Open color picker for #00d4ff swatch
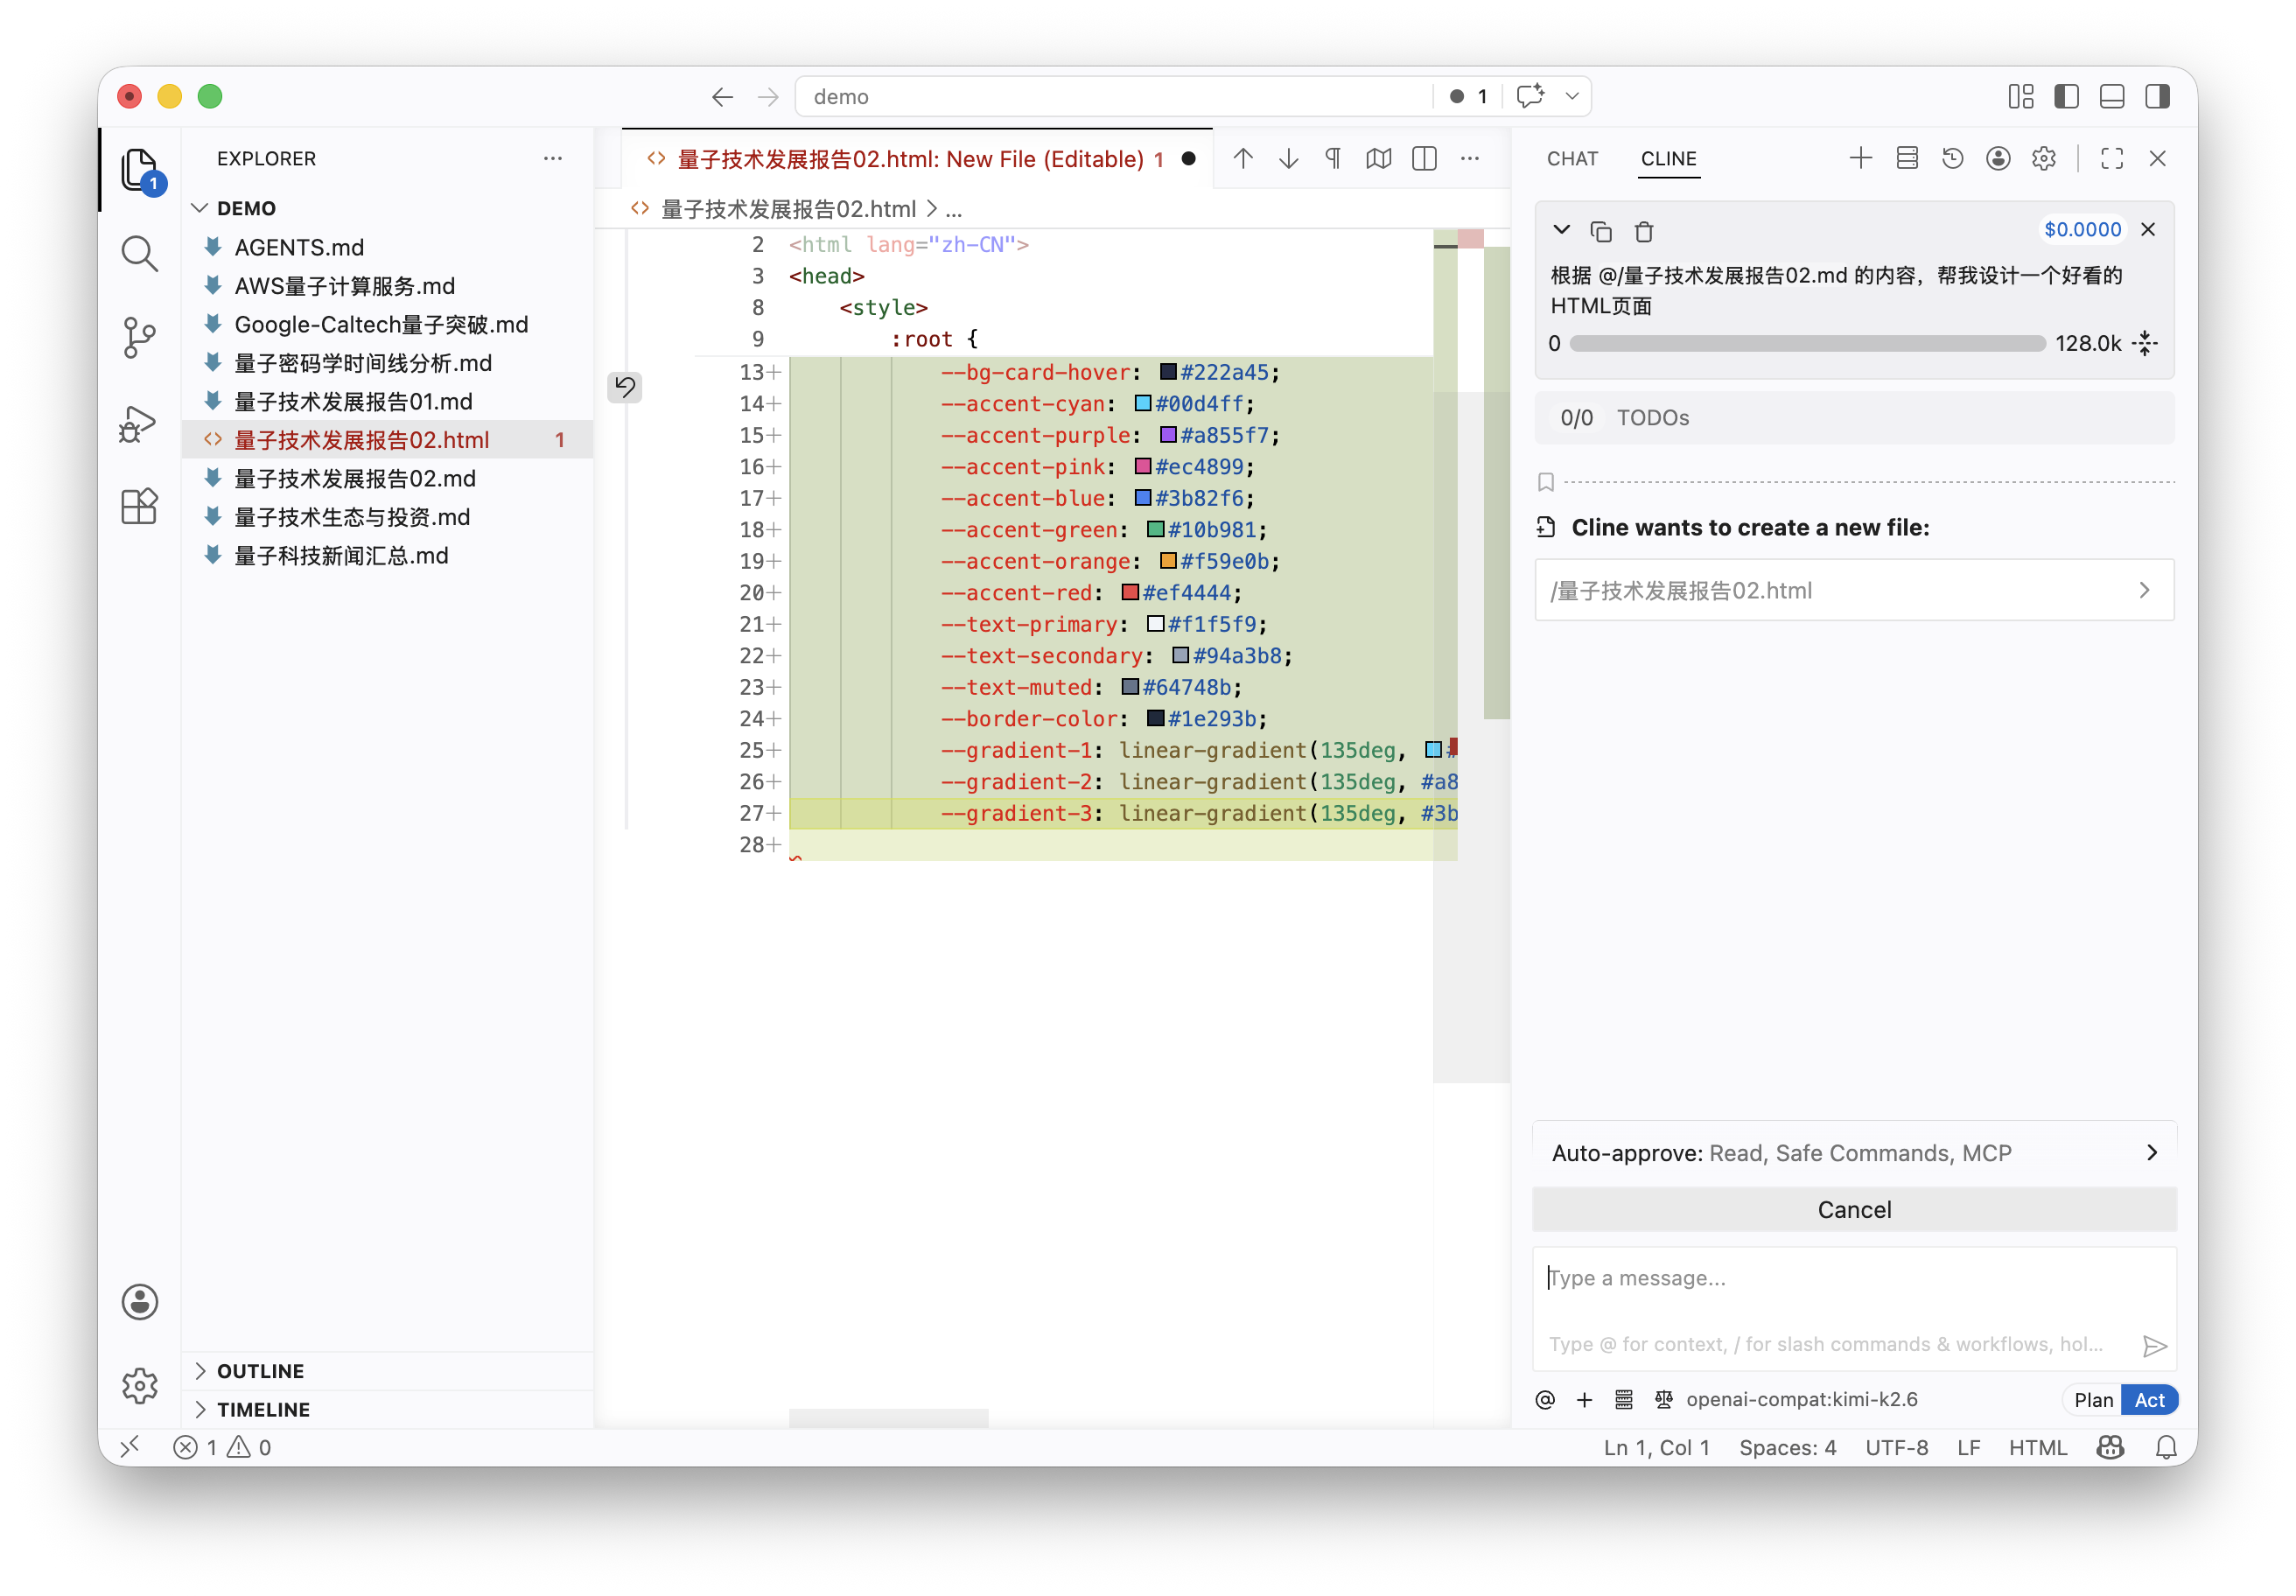Viewport: 2296px width, 1596px height. click(1142, 403)
